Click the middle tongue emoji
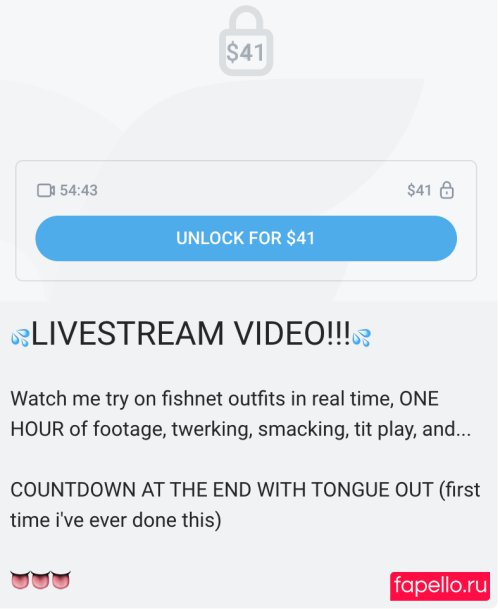The image size is (500, 611). point(40,582)
